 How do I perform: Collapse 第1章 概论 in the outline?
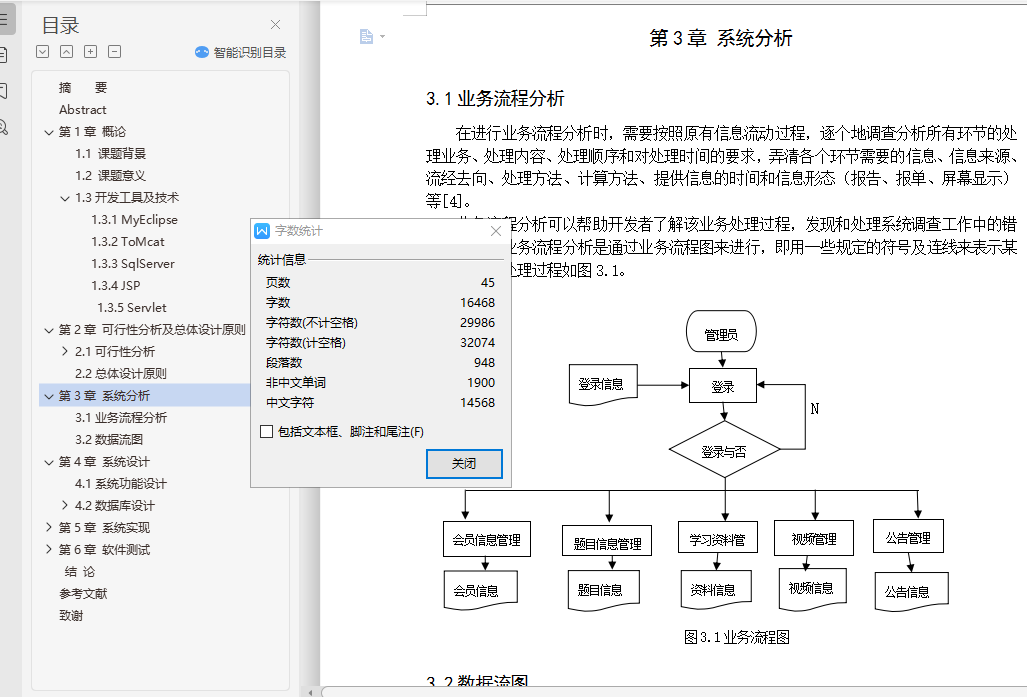(x=48, y=132)
